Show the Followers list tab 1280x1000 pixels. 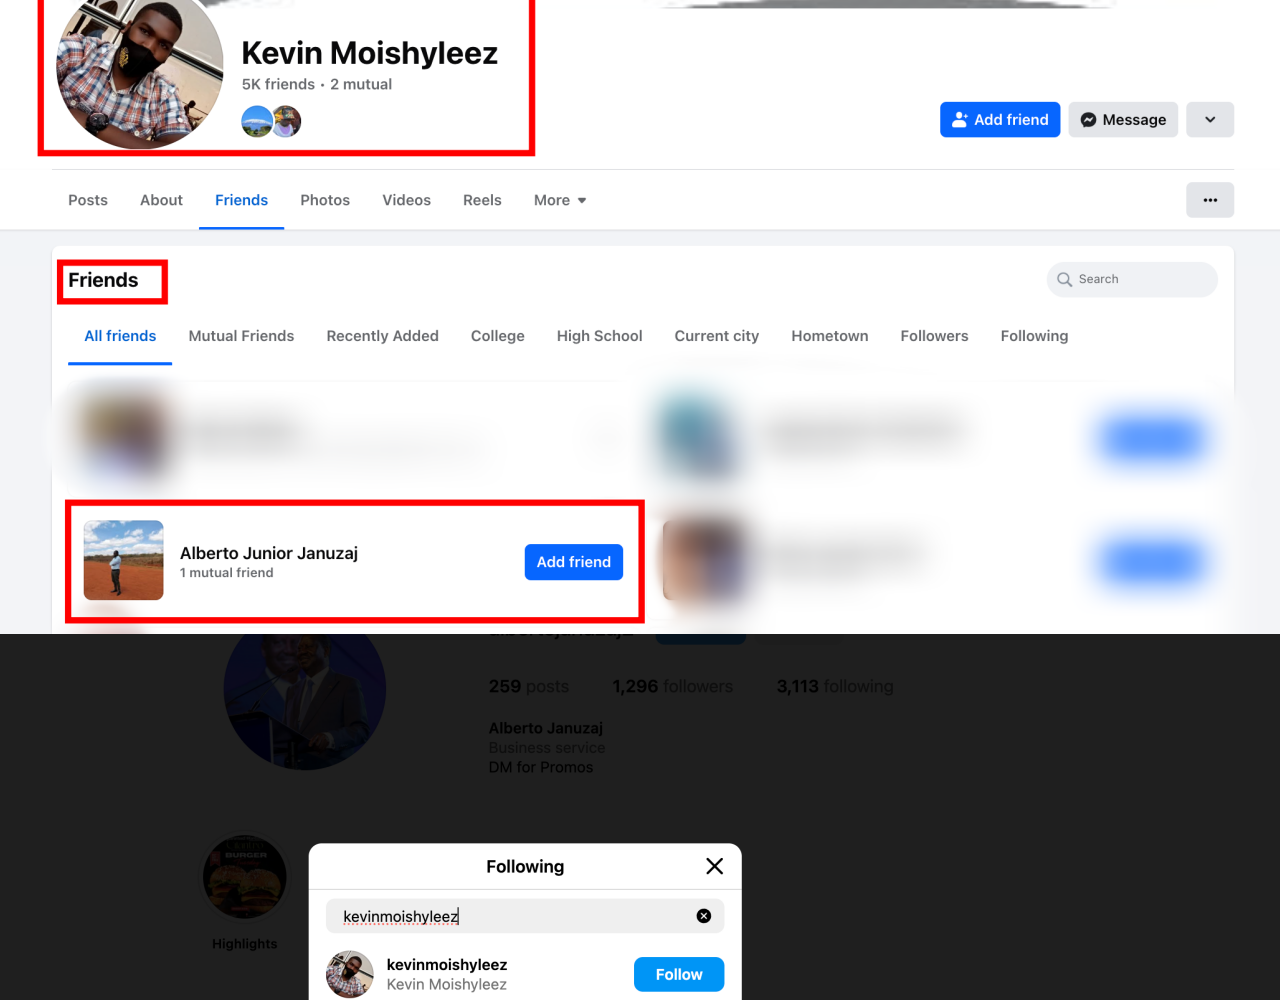(x=934, y=336)
